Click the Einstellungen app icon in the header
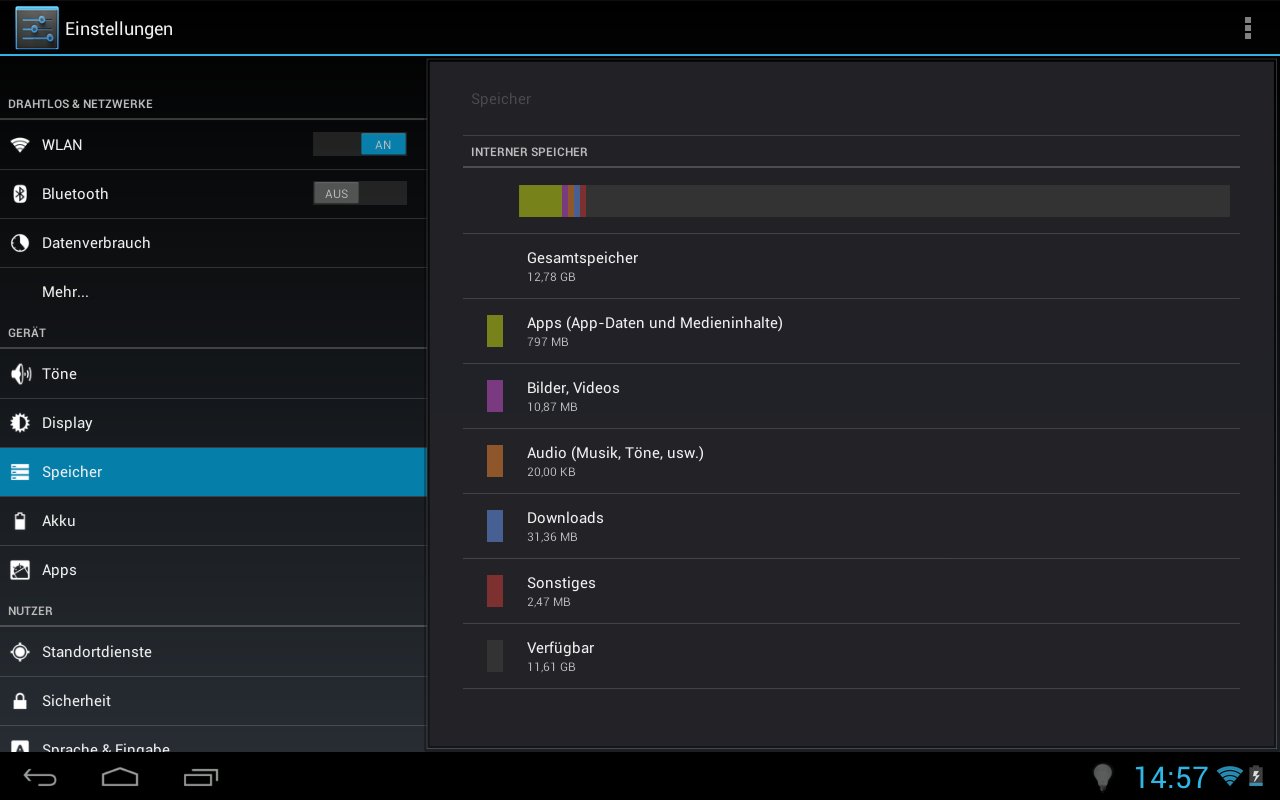This screenshot has height=800, width=1280. tap(36, 28)
